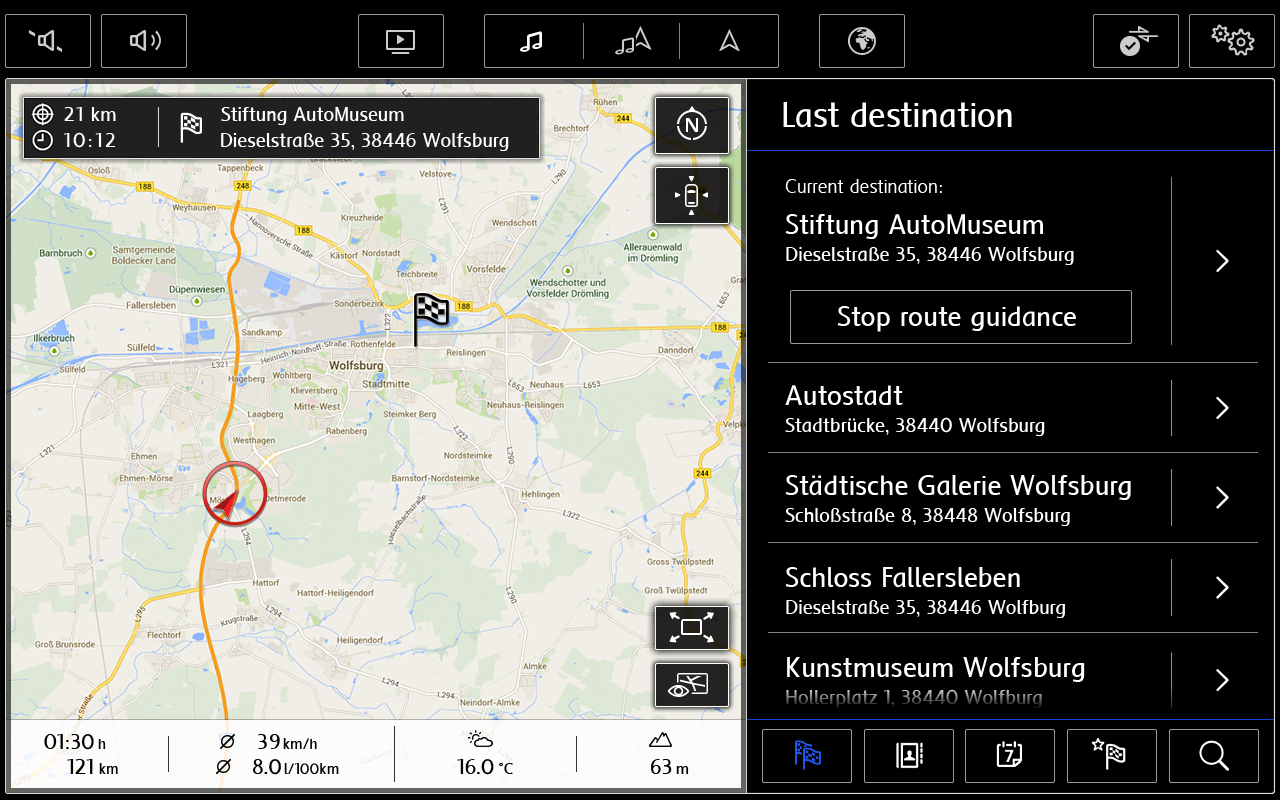1280x800 pixels.
Task: Click average consumption 8.0 l/100km value
Action: 278,768
